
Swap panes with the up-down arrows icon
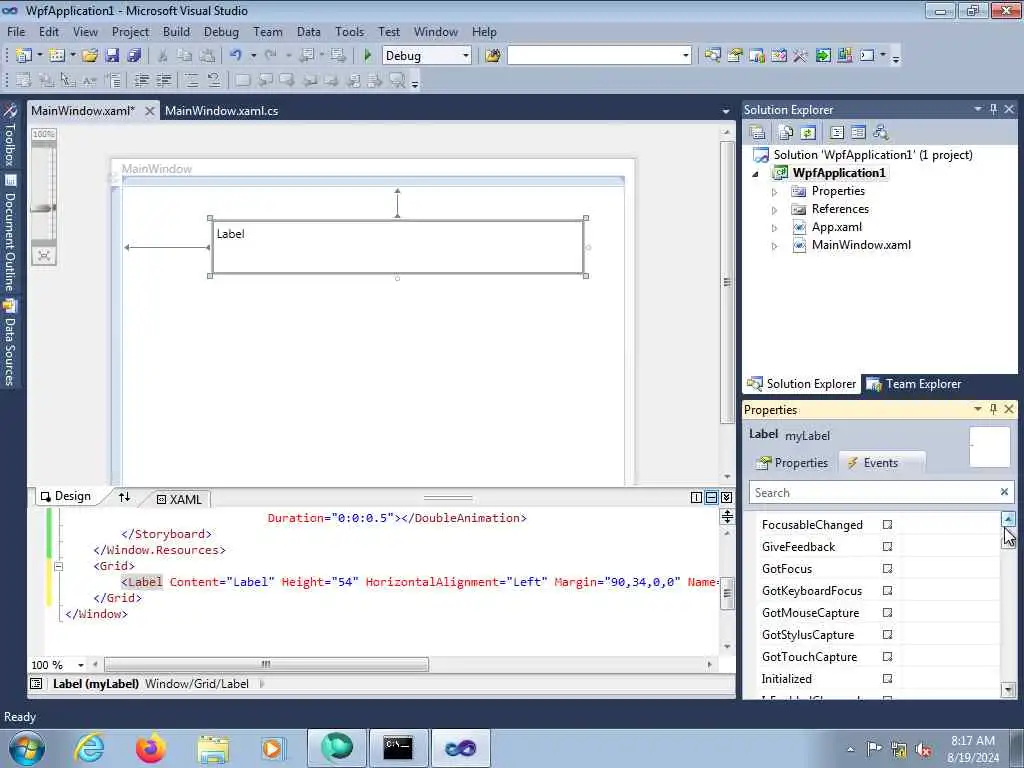[124, 498]
